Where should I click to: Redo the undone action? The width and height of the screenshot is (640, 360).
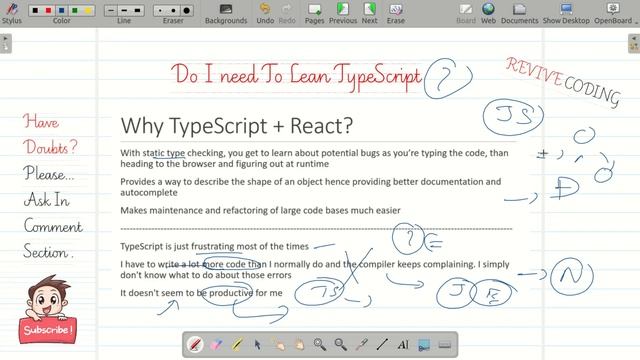click(287, 13)
